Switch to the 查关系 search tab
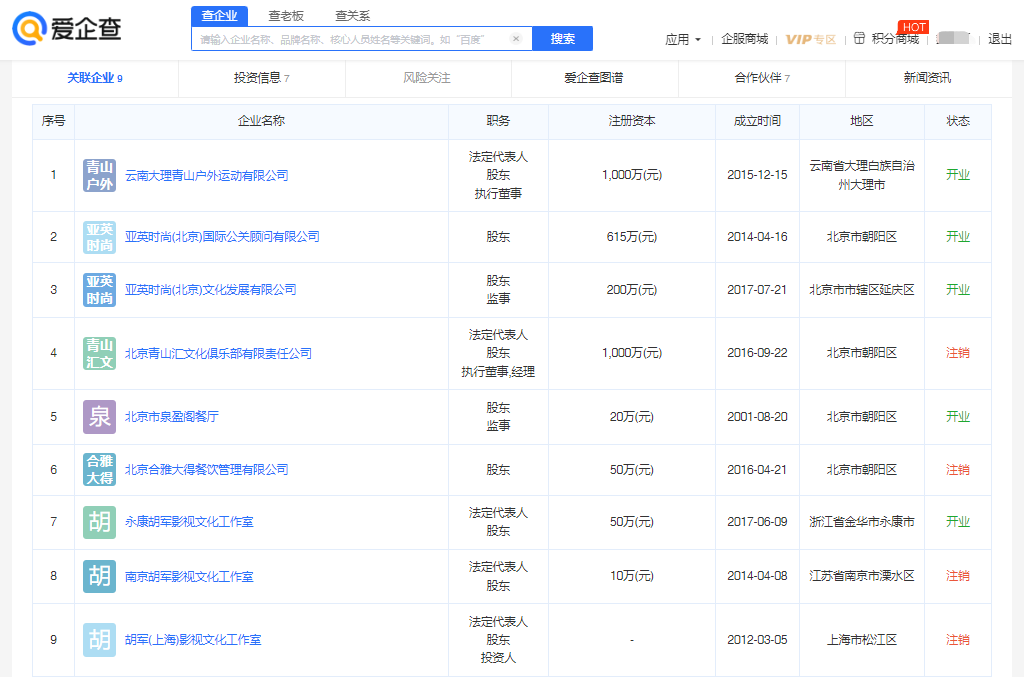Screen dimensions: 1024x677 (352, 16)
